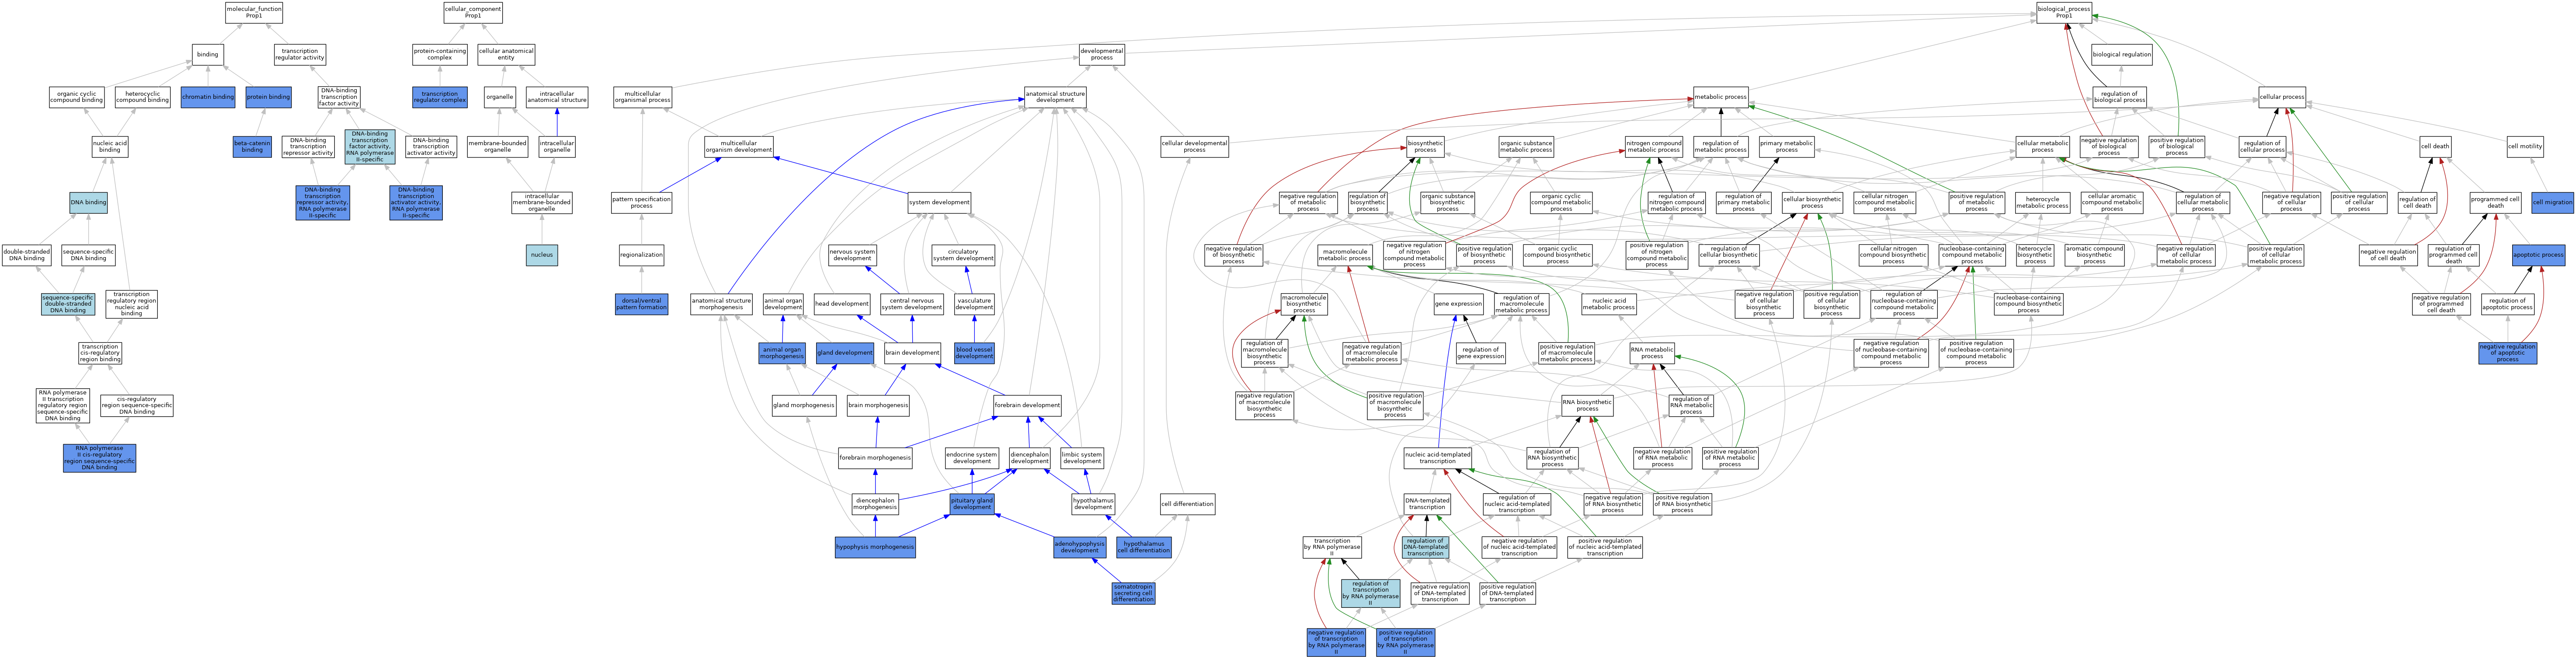
Task: Select the central nervous system development node
Action: pyautogui.click(x=912, y=304)
